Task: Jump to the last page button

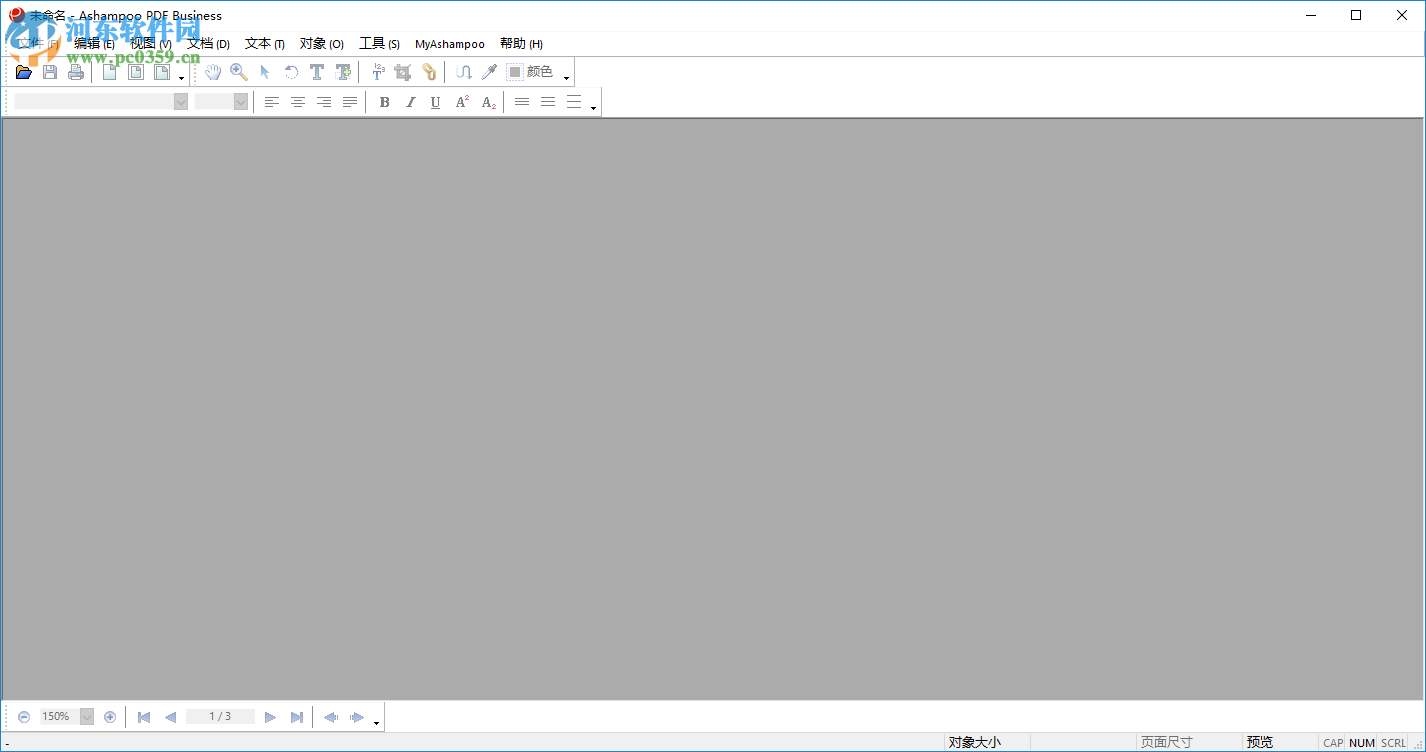Action: point(297,717)
